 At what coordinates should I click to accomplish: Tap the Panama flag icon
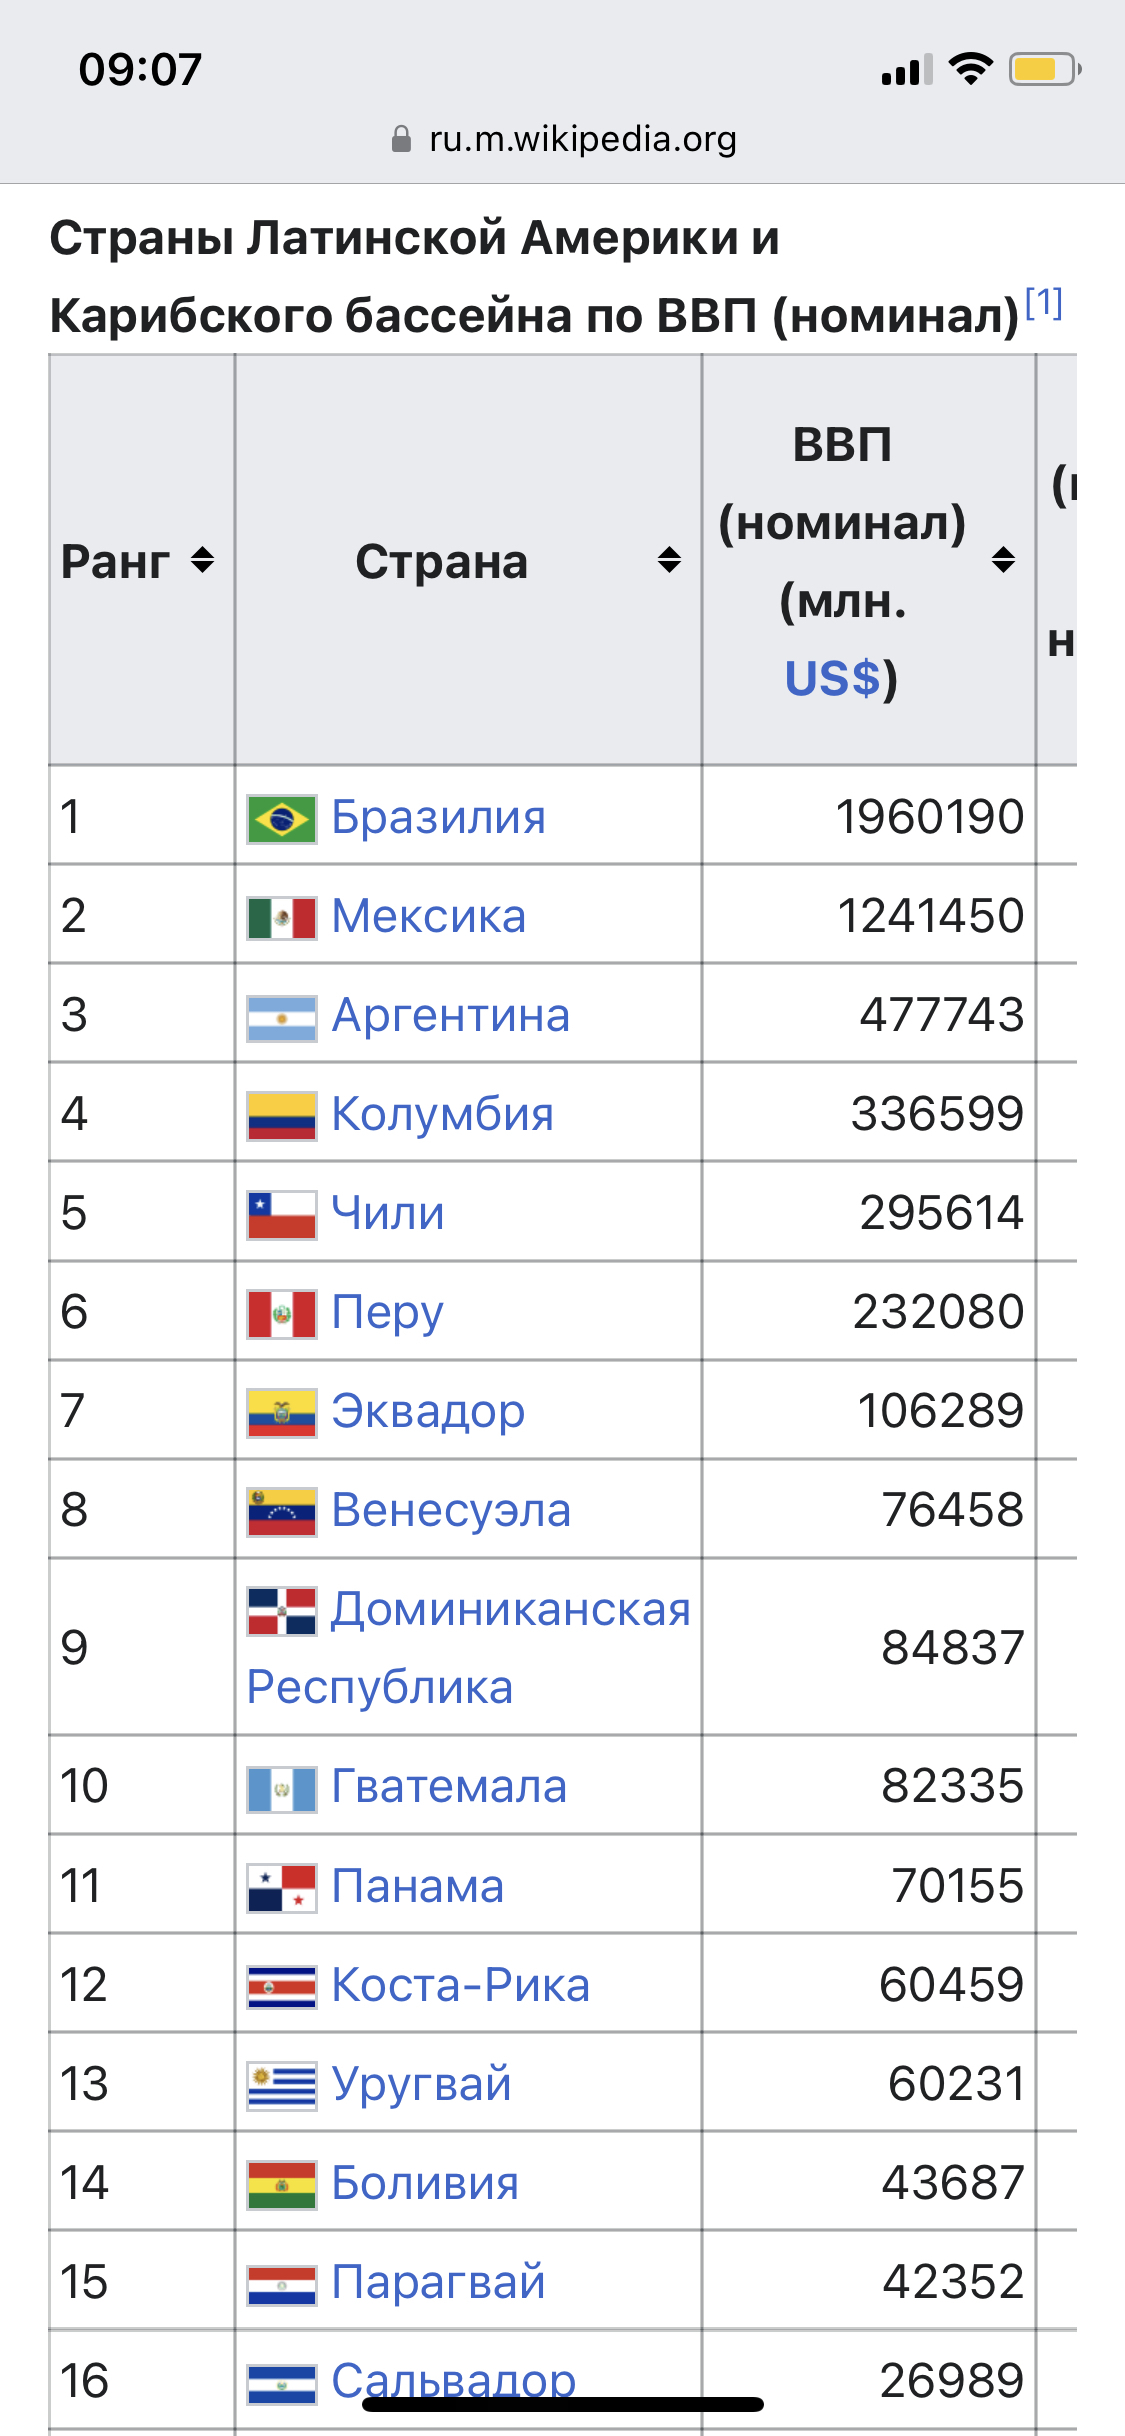(282, 1888)
